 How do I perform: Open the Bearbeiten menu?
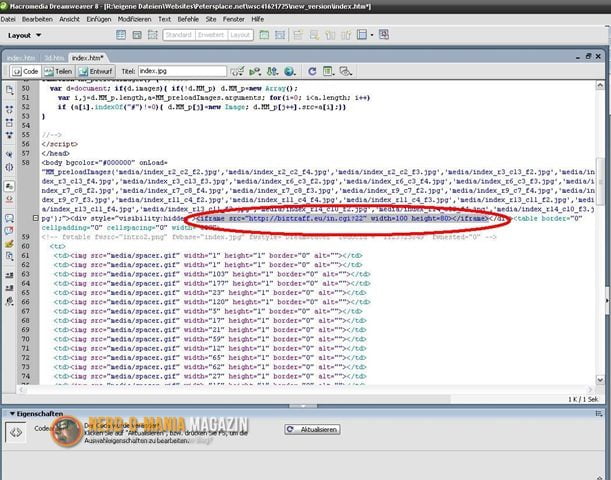37,19
